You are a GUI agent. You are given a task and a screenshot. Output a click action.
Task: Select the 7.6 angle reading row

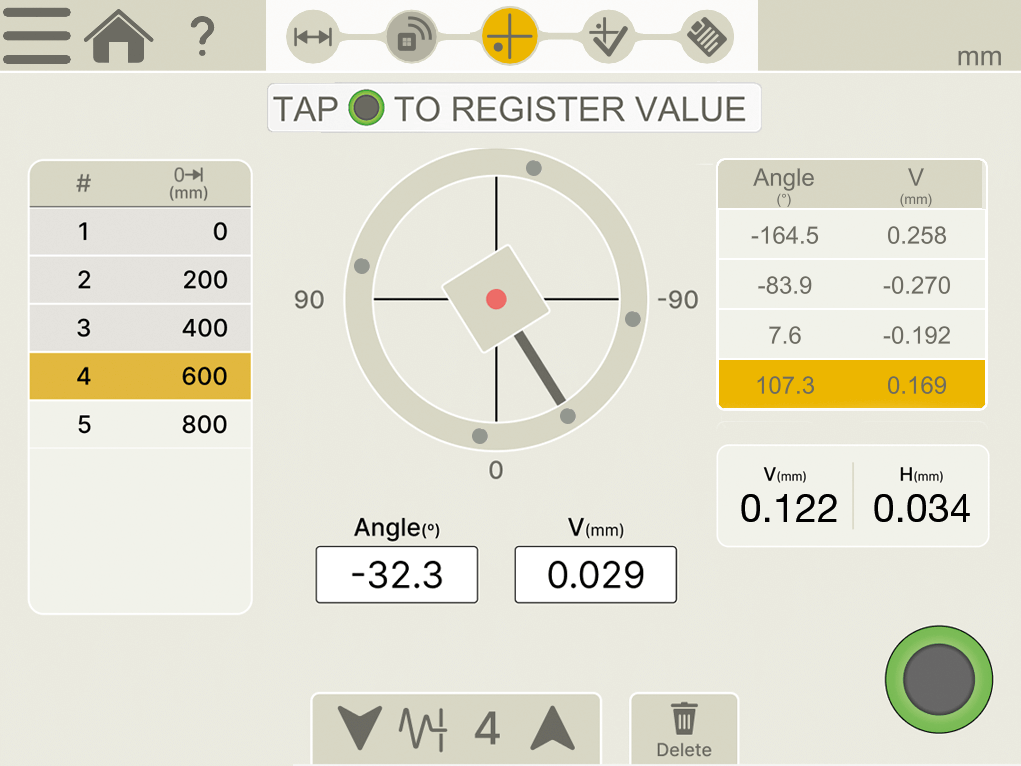851,335
